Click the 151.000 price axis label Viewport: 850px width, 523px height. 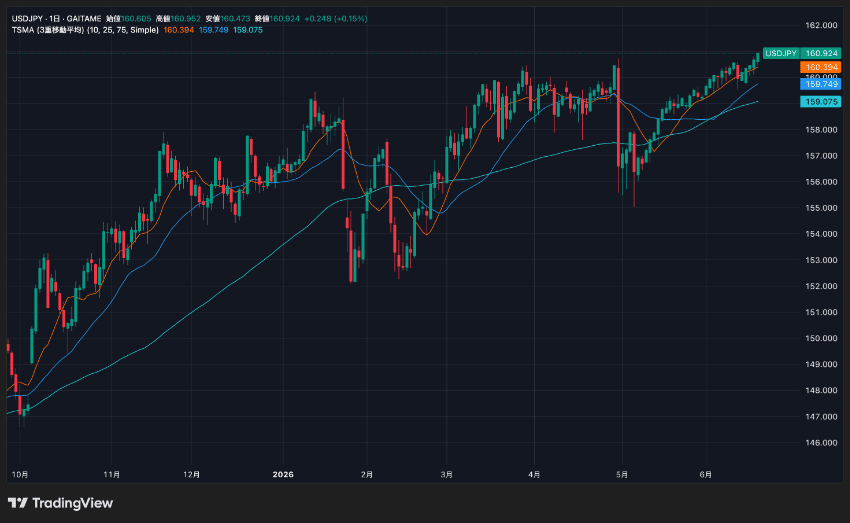821,312
